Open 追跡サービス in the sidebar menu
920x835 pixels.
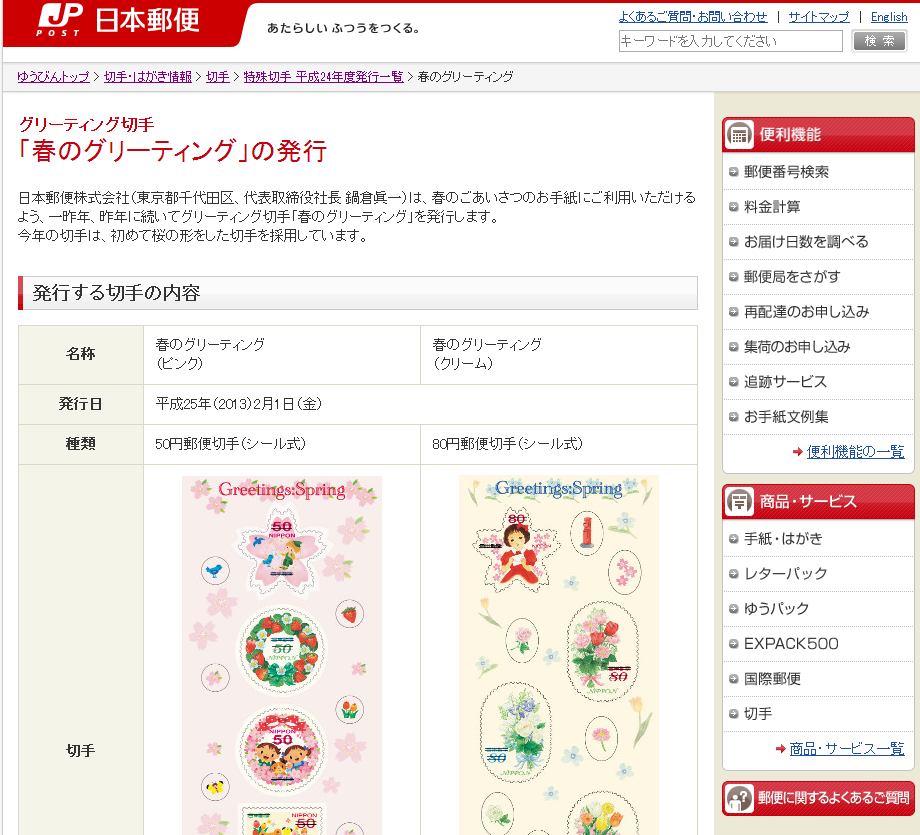785,382
